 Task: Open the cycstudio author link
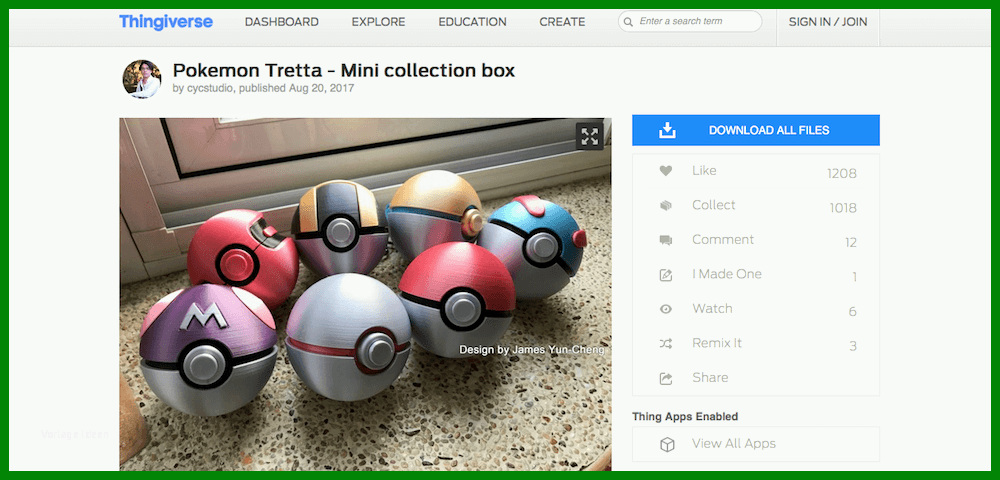pos(210,89)
